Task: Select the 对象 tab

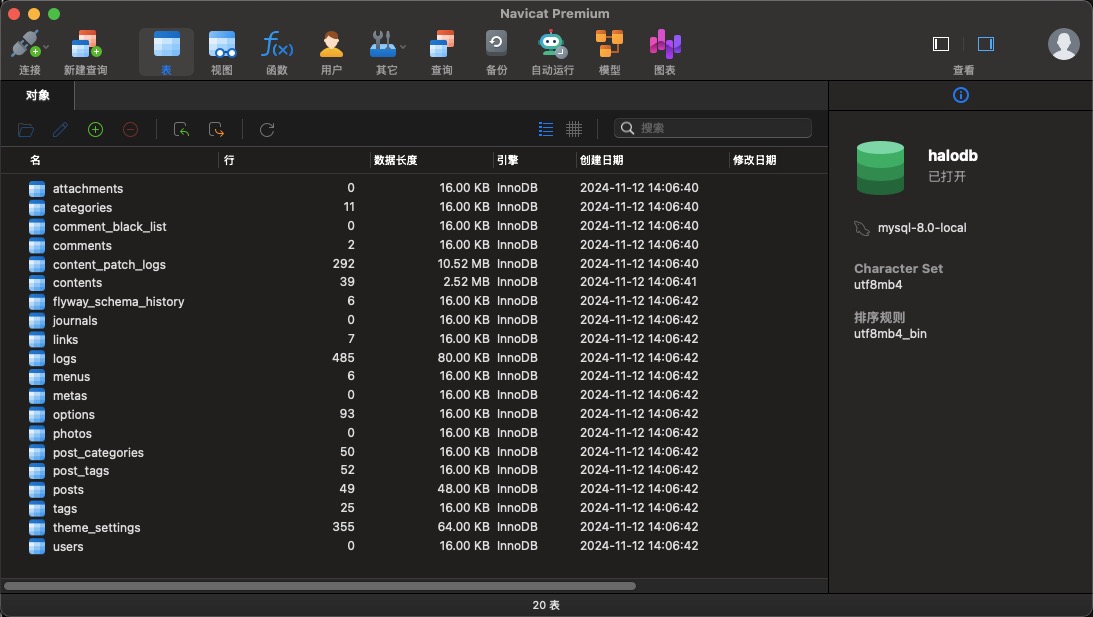Action: tap(37, 95)
